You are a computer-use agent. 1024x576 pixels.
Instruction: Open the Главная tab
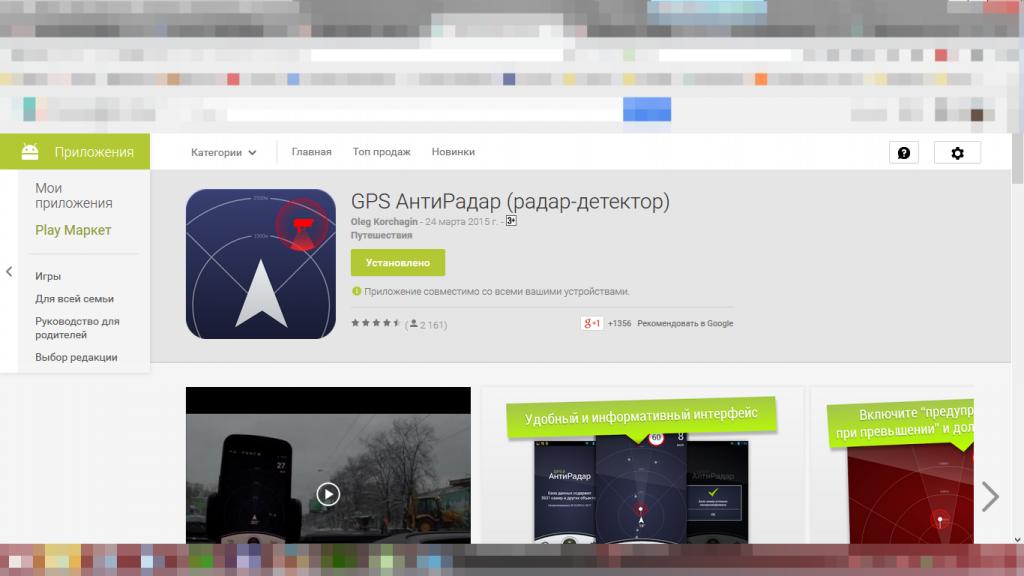[312, 152]
